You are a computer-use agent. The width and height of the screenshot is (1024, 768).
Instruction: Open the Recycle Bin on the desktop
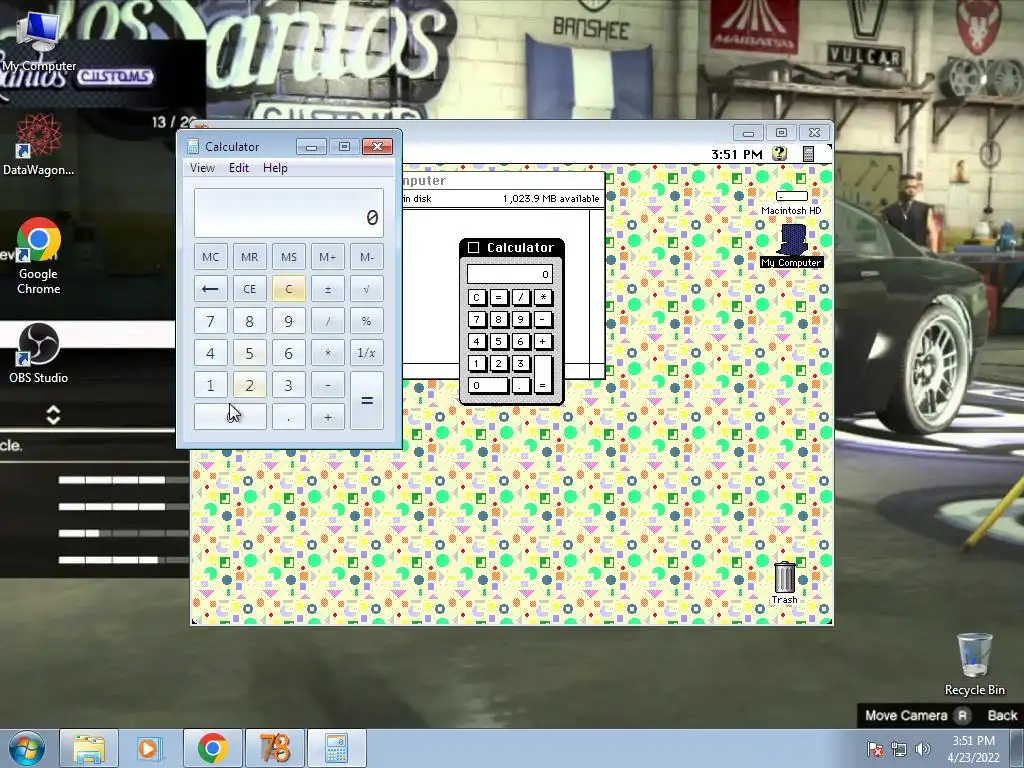(x=974, y=664)
